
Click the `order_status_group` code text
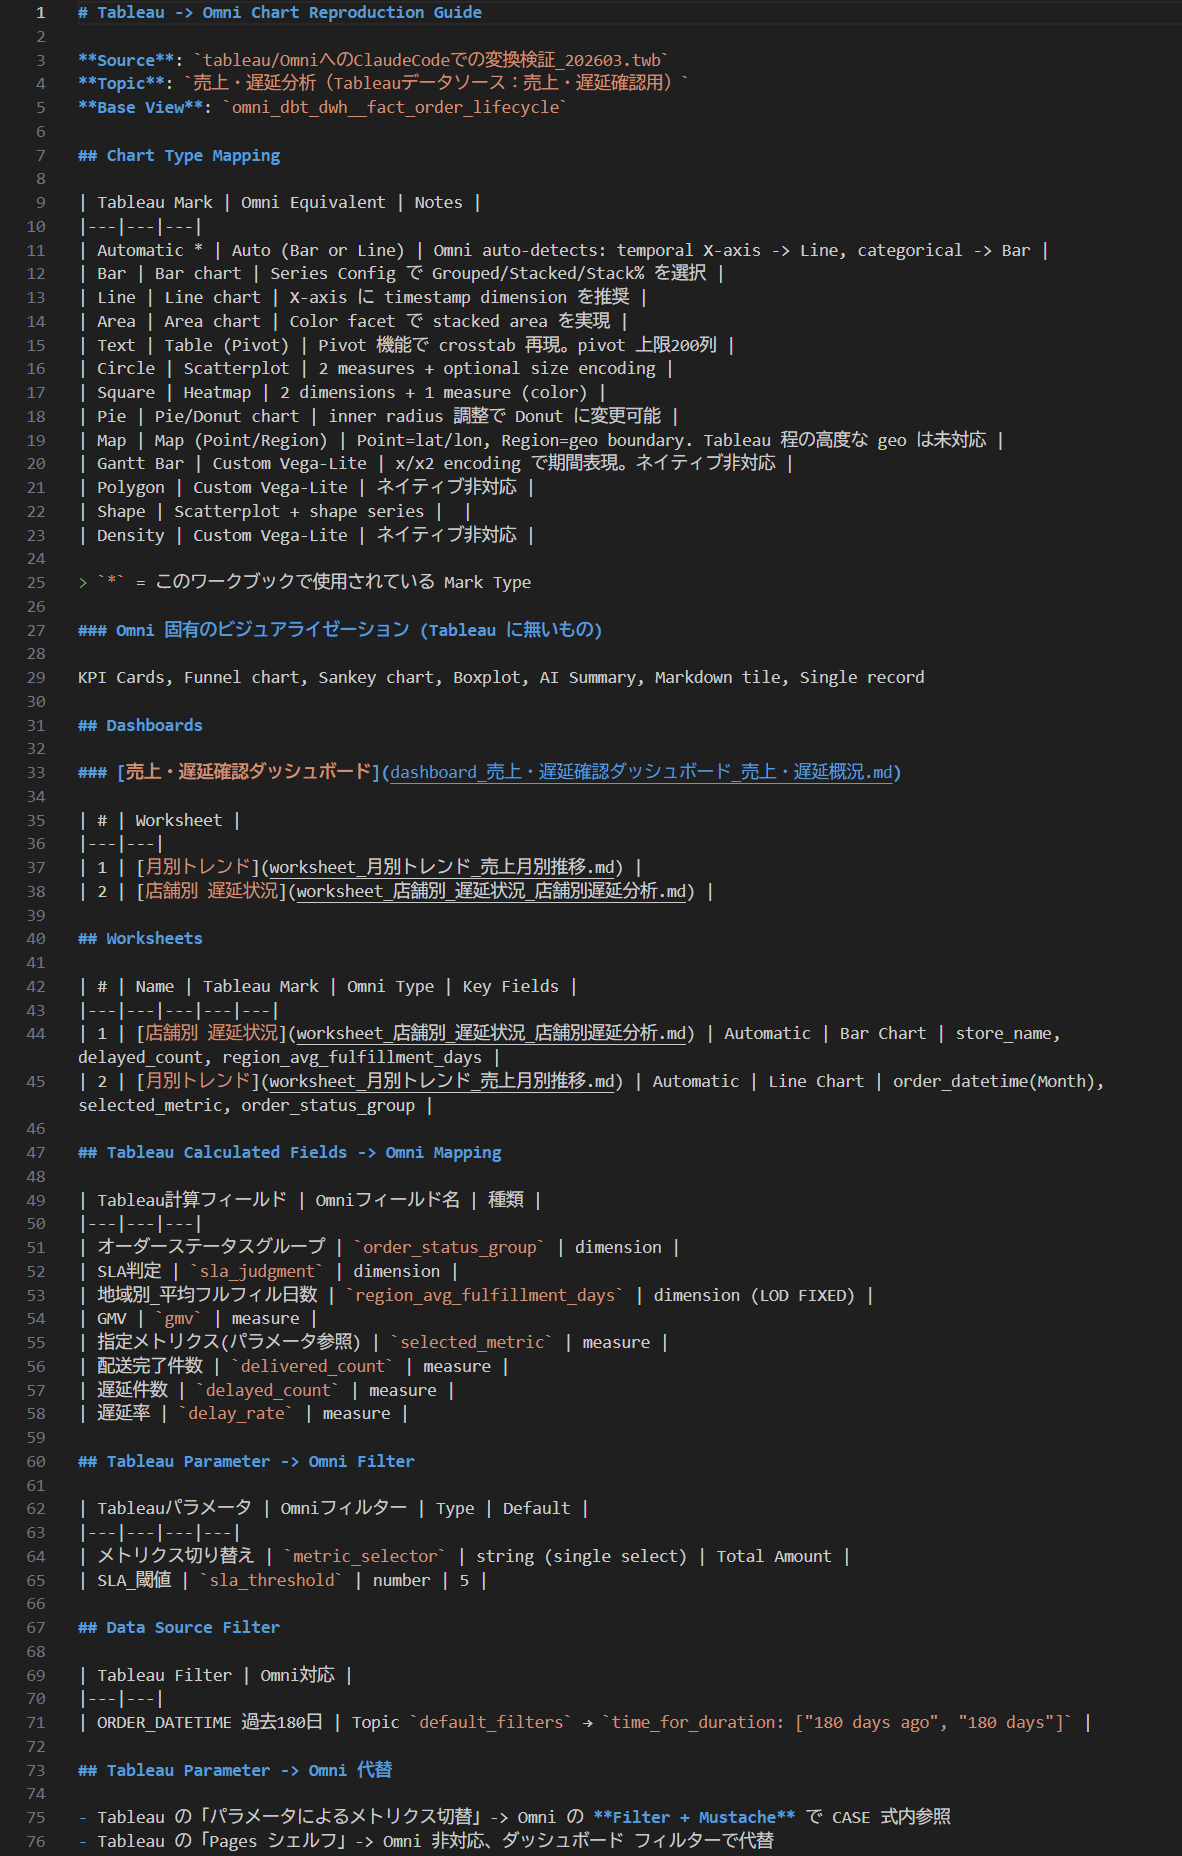pos(449,1247)
